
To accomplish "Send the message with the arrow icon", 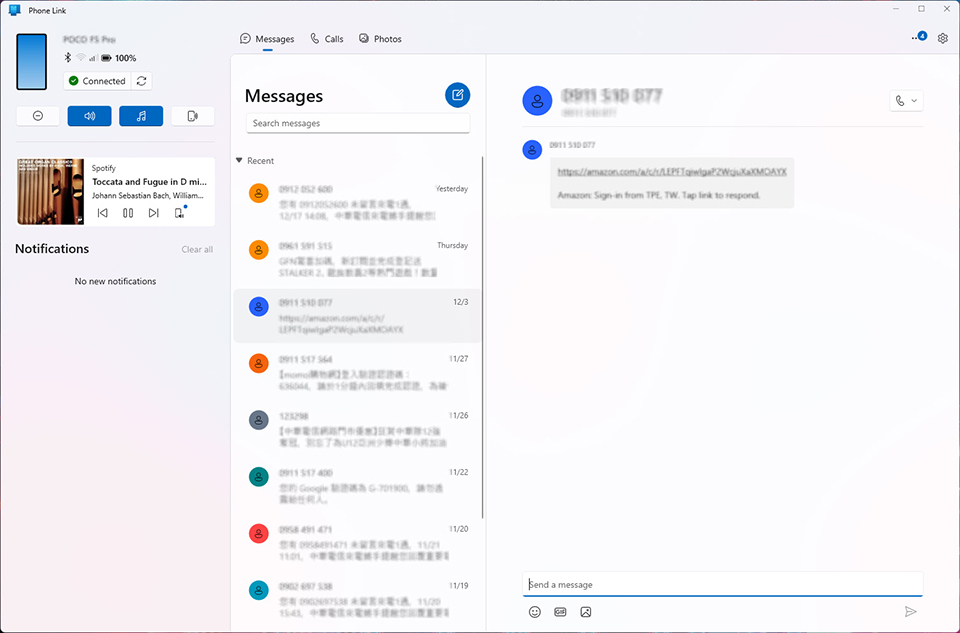I will (x=911, y=611).
